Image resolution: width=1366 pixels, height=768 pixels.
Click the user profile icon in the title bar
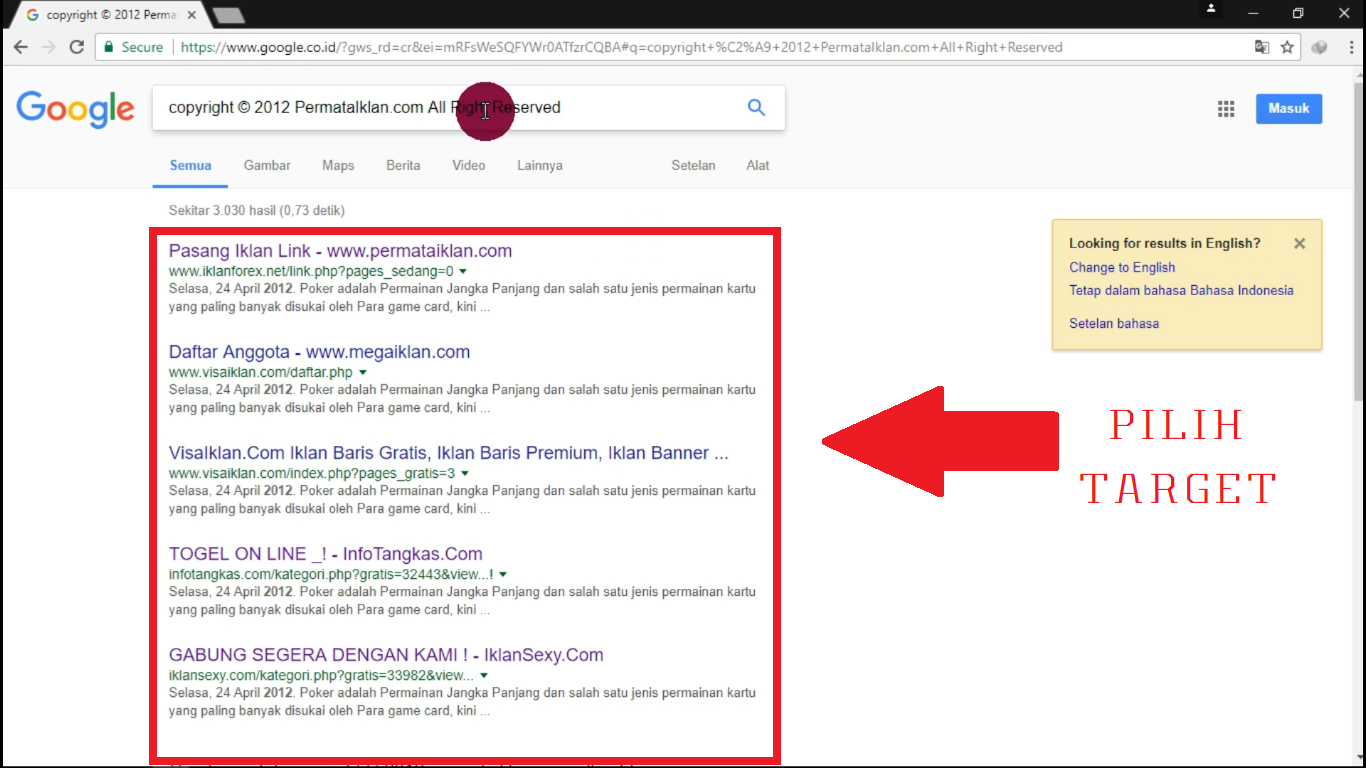coord(1210,10)
